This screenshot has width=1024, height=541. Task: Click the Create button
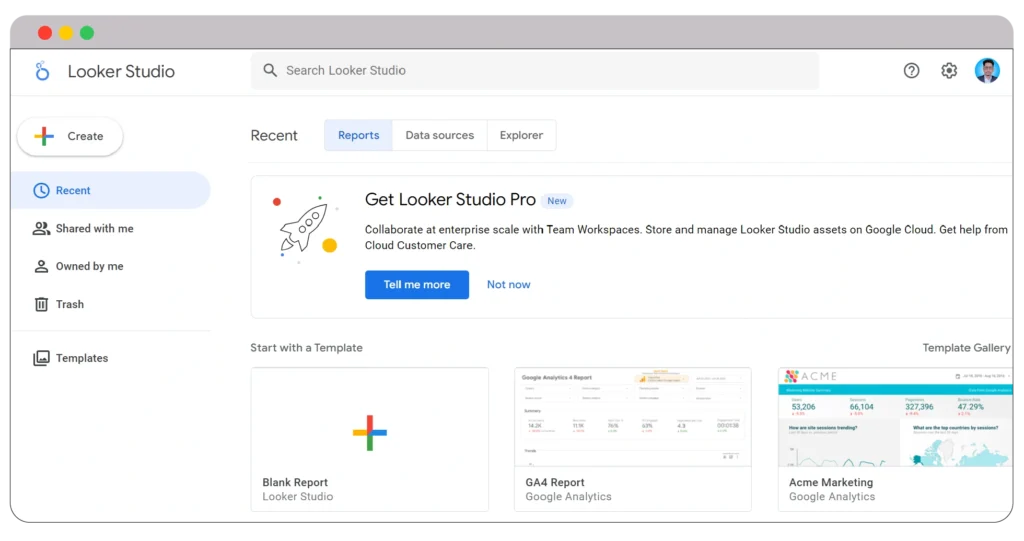pos(70,136)
